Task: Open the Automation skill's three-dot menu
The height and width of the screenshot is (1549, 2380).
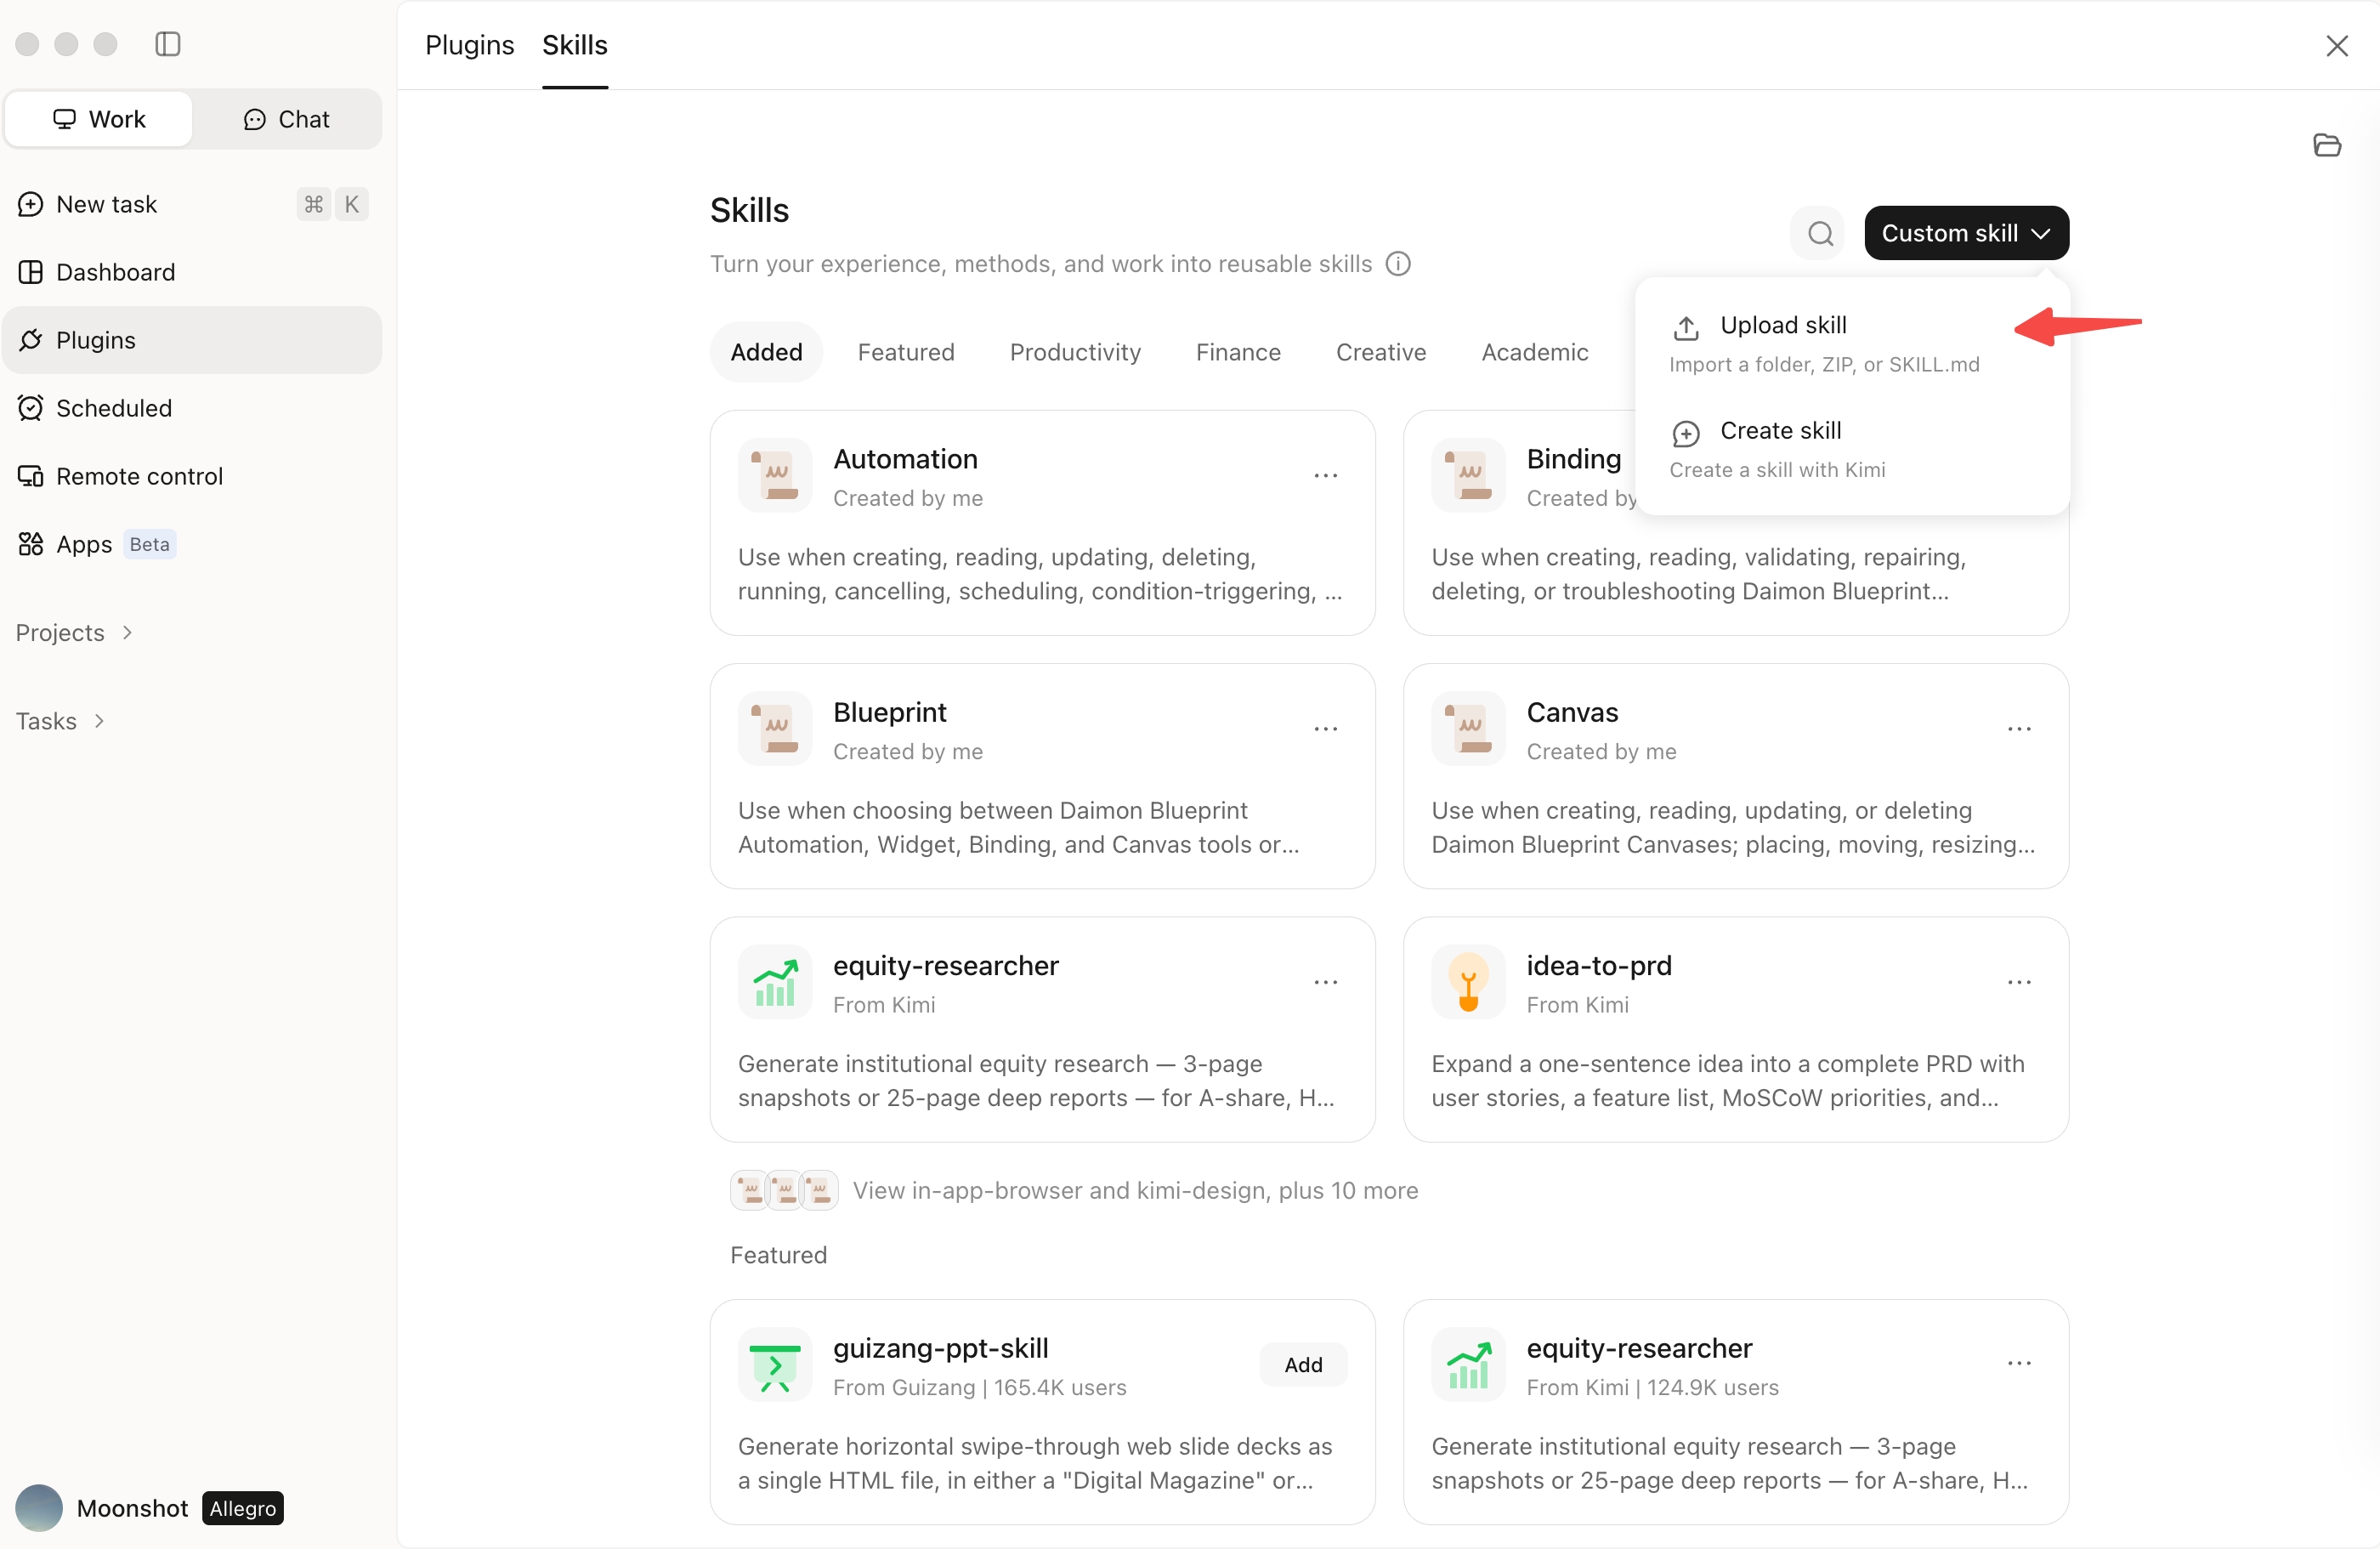Action: [x=1325, y=476]
